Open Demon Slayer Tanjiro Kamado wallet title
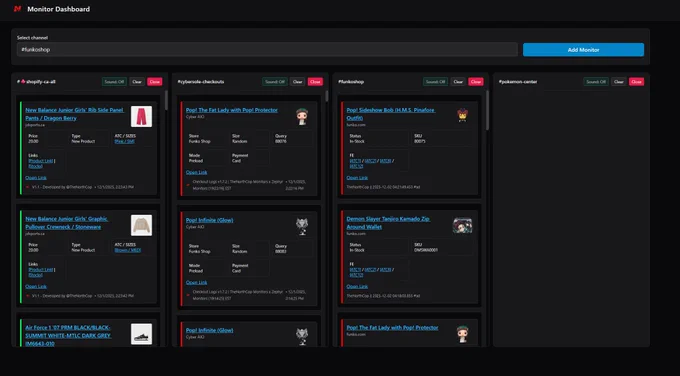Viewport: 680px width, 376px height. point(388,223)
